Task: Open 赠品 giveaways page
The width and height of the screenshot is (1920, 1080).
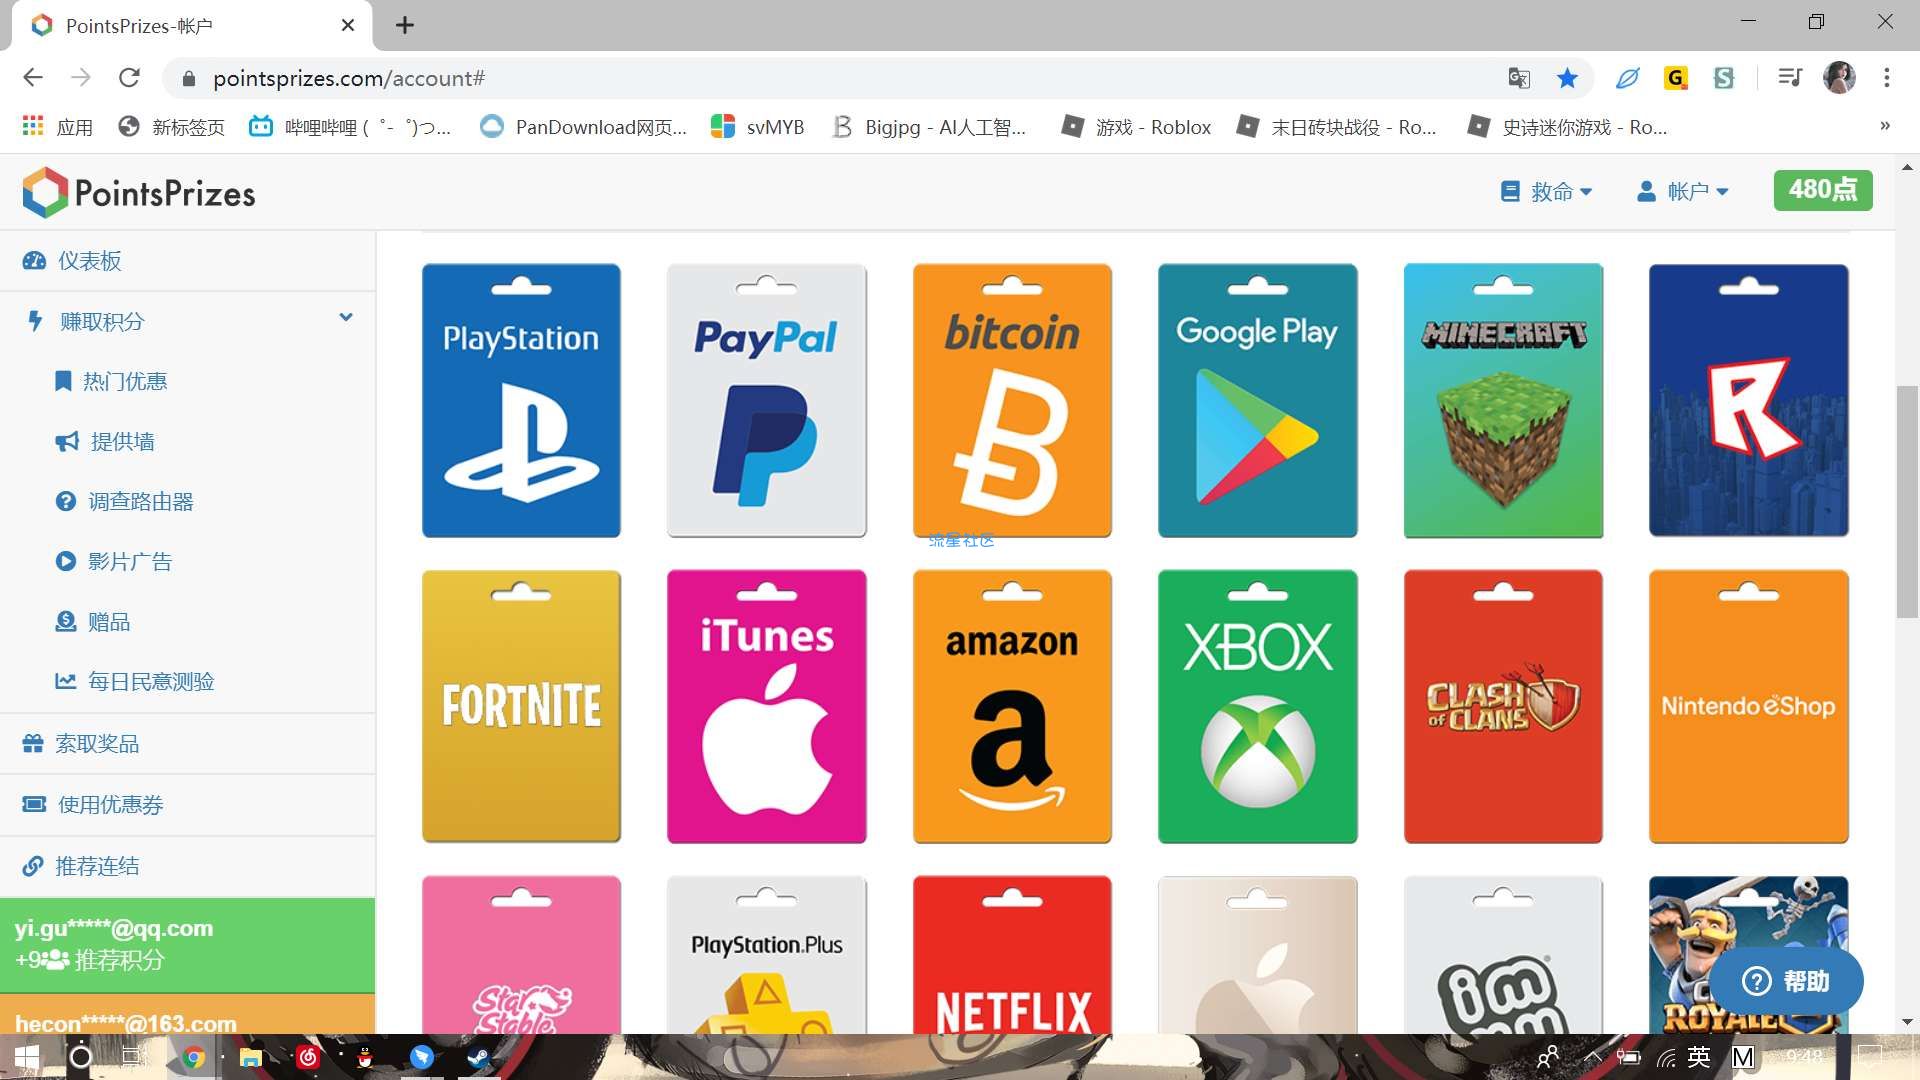Action: pyautogui.click(x=93, y=621)
